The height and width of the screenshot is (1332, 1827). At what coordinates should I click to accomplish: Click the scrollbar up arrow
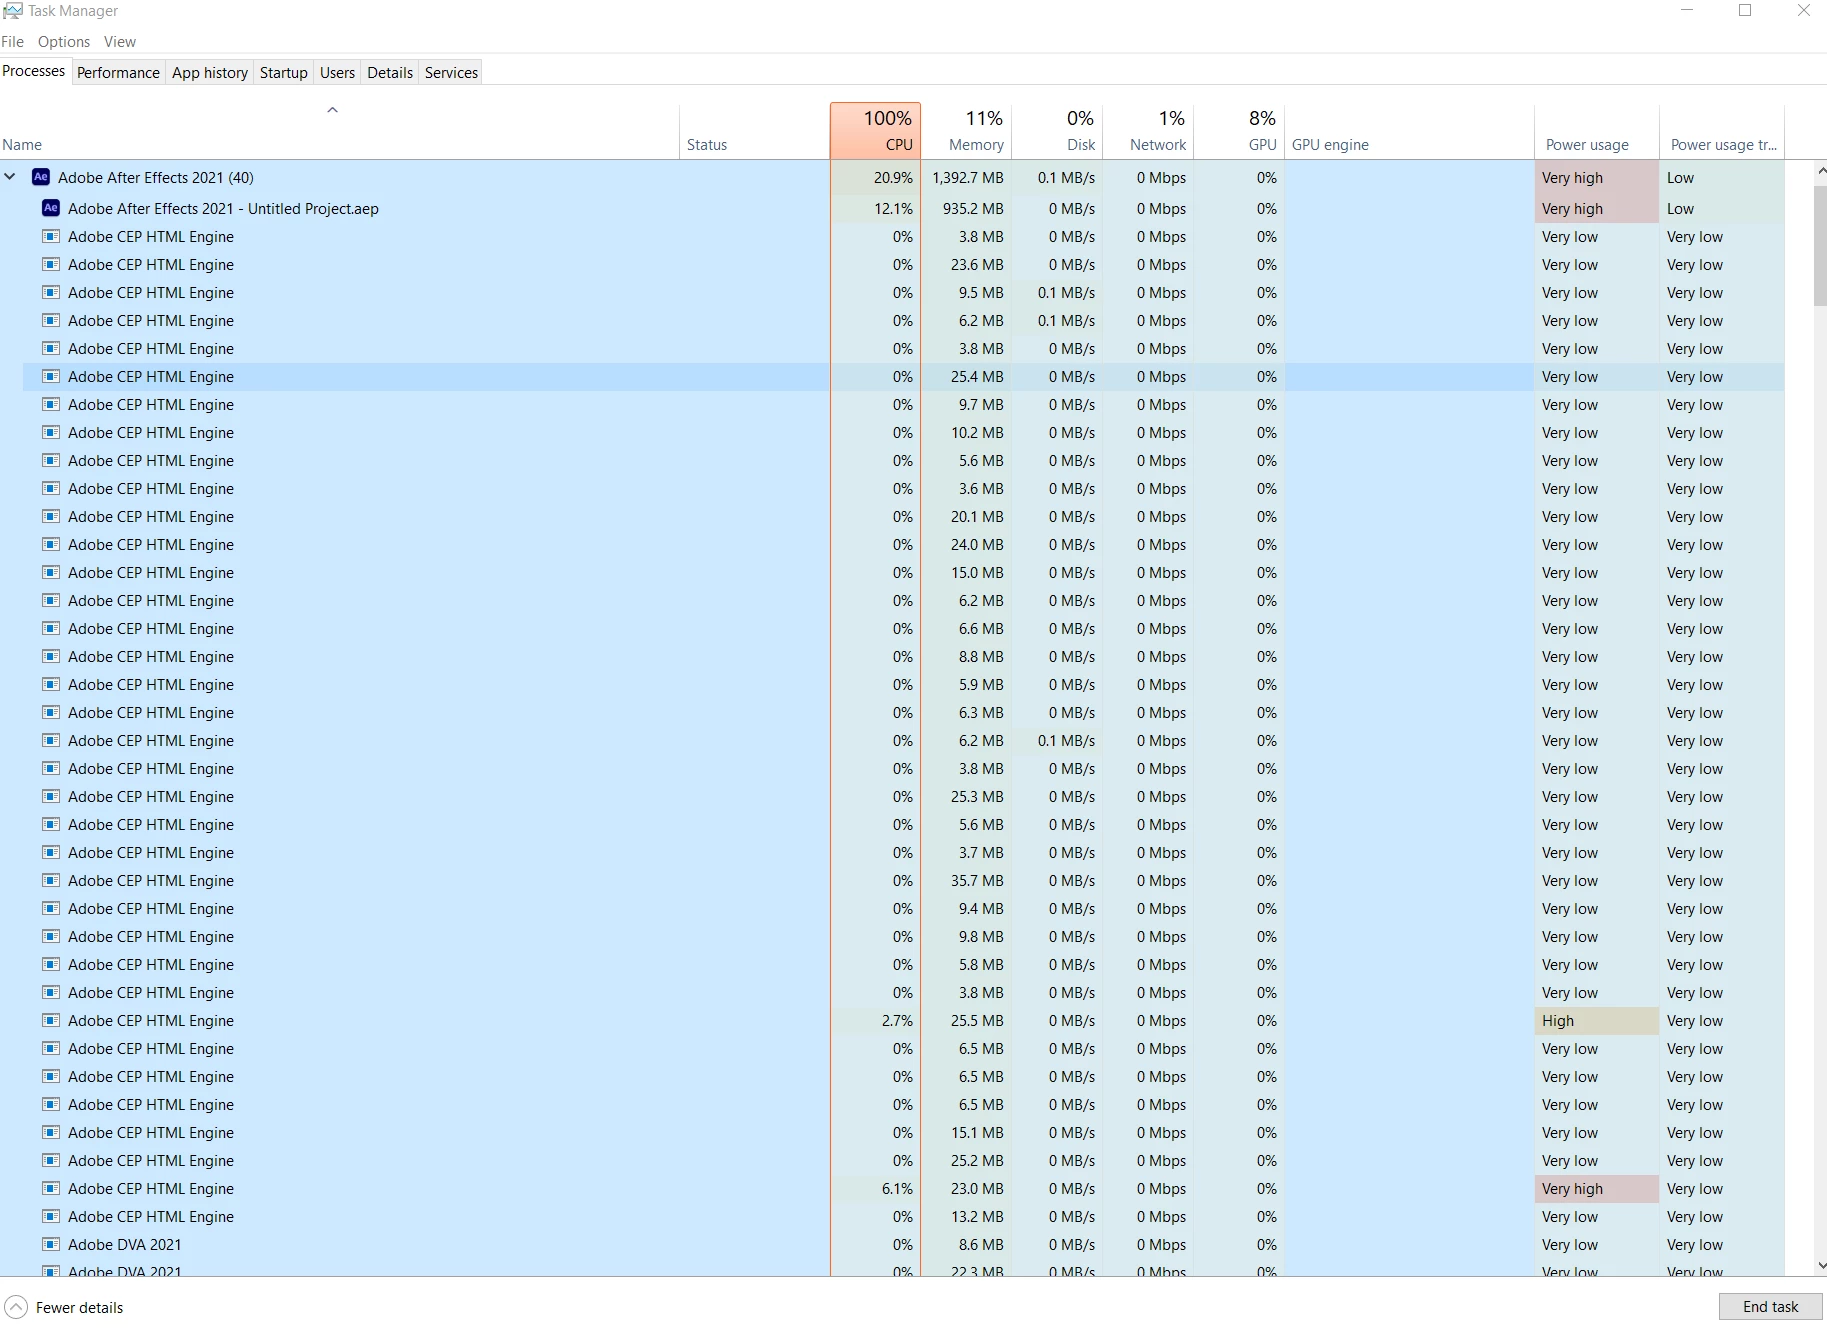pos(1820,172)
